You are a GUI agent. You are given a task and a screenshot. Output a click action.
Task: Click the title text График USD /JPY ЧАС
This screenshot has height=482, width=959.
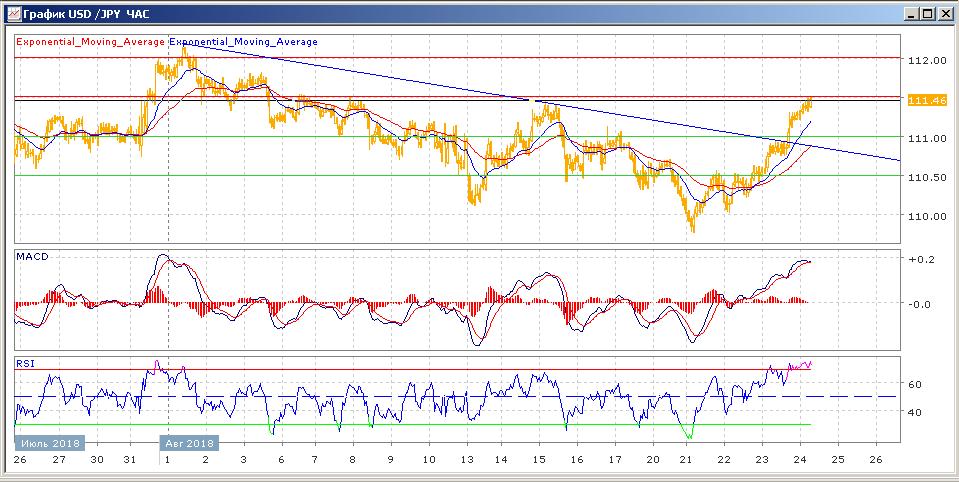(86, 13)
